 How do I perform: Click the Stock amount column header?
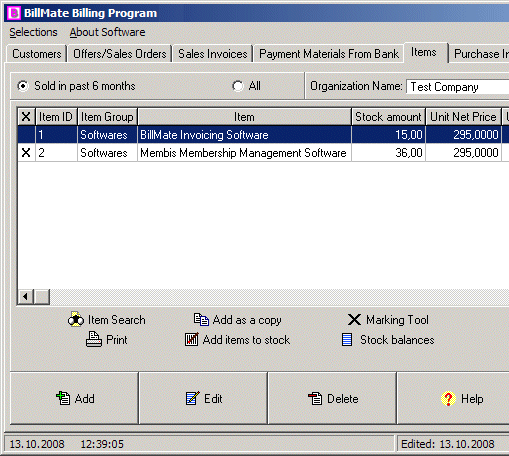(388, 117)
